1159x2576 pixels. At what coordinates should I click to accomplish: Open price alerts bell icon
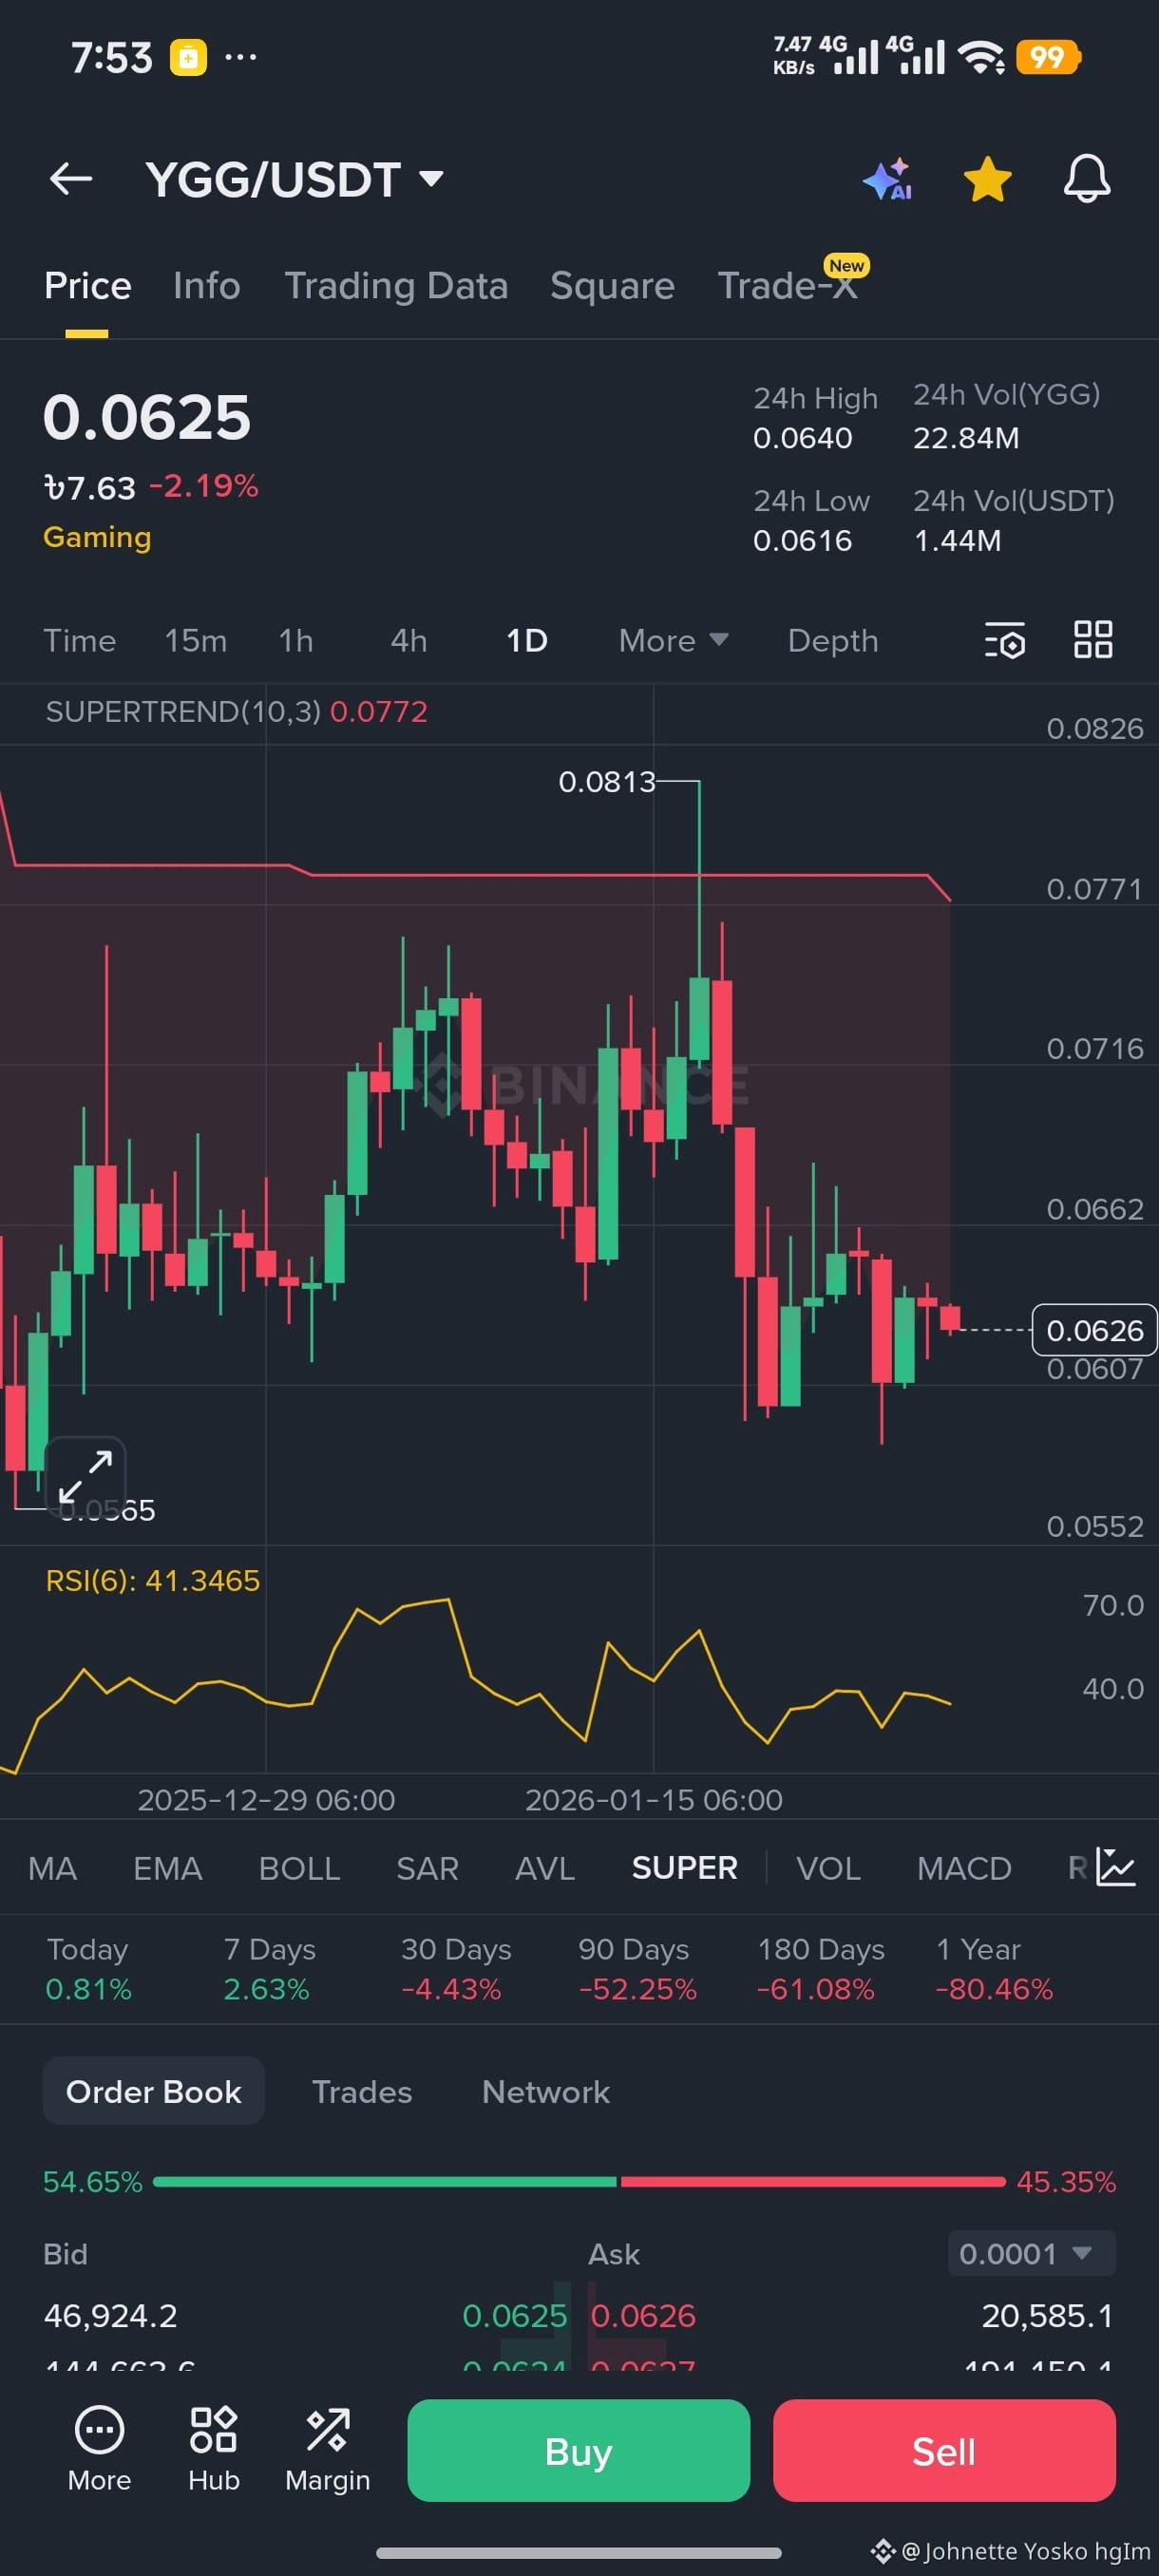coord(1086,180)
